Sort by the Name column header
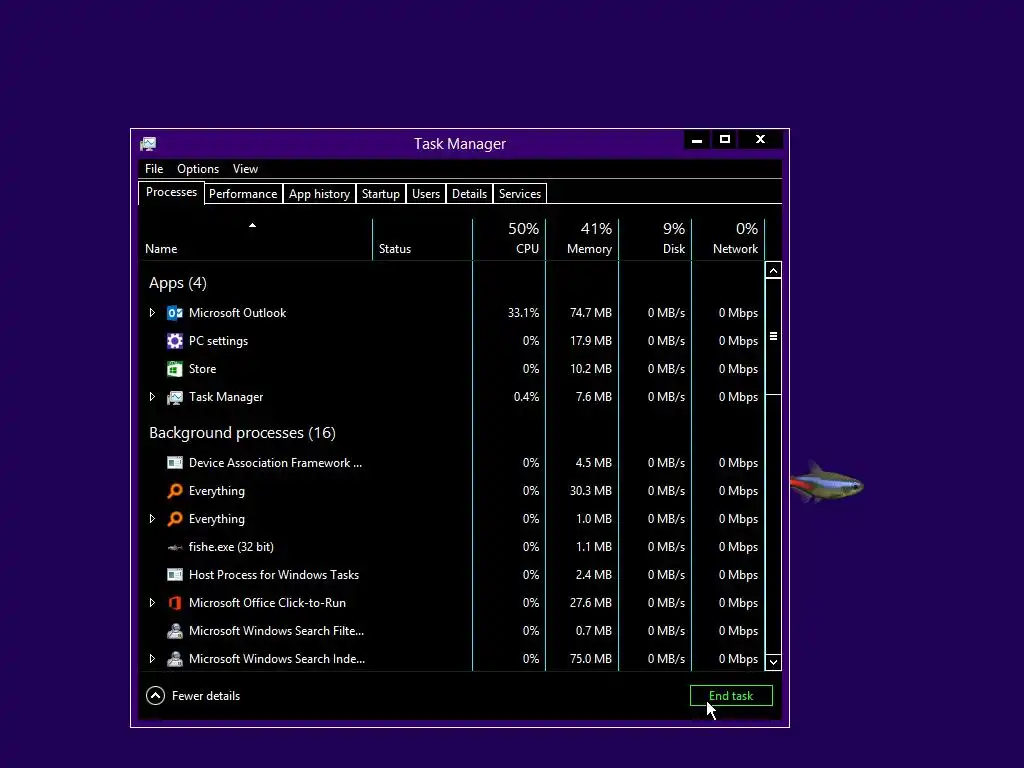 [x=255, y=239]
